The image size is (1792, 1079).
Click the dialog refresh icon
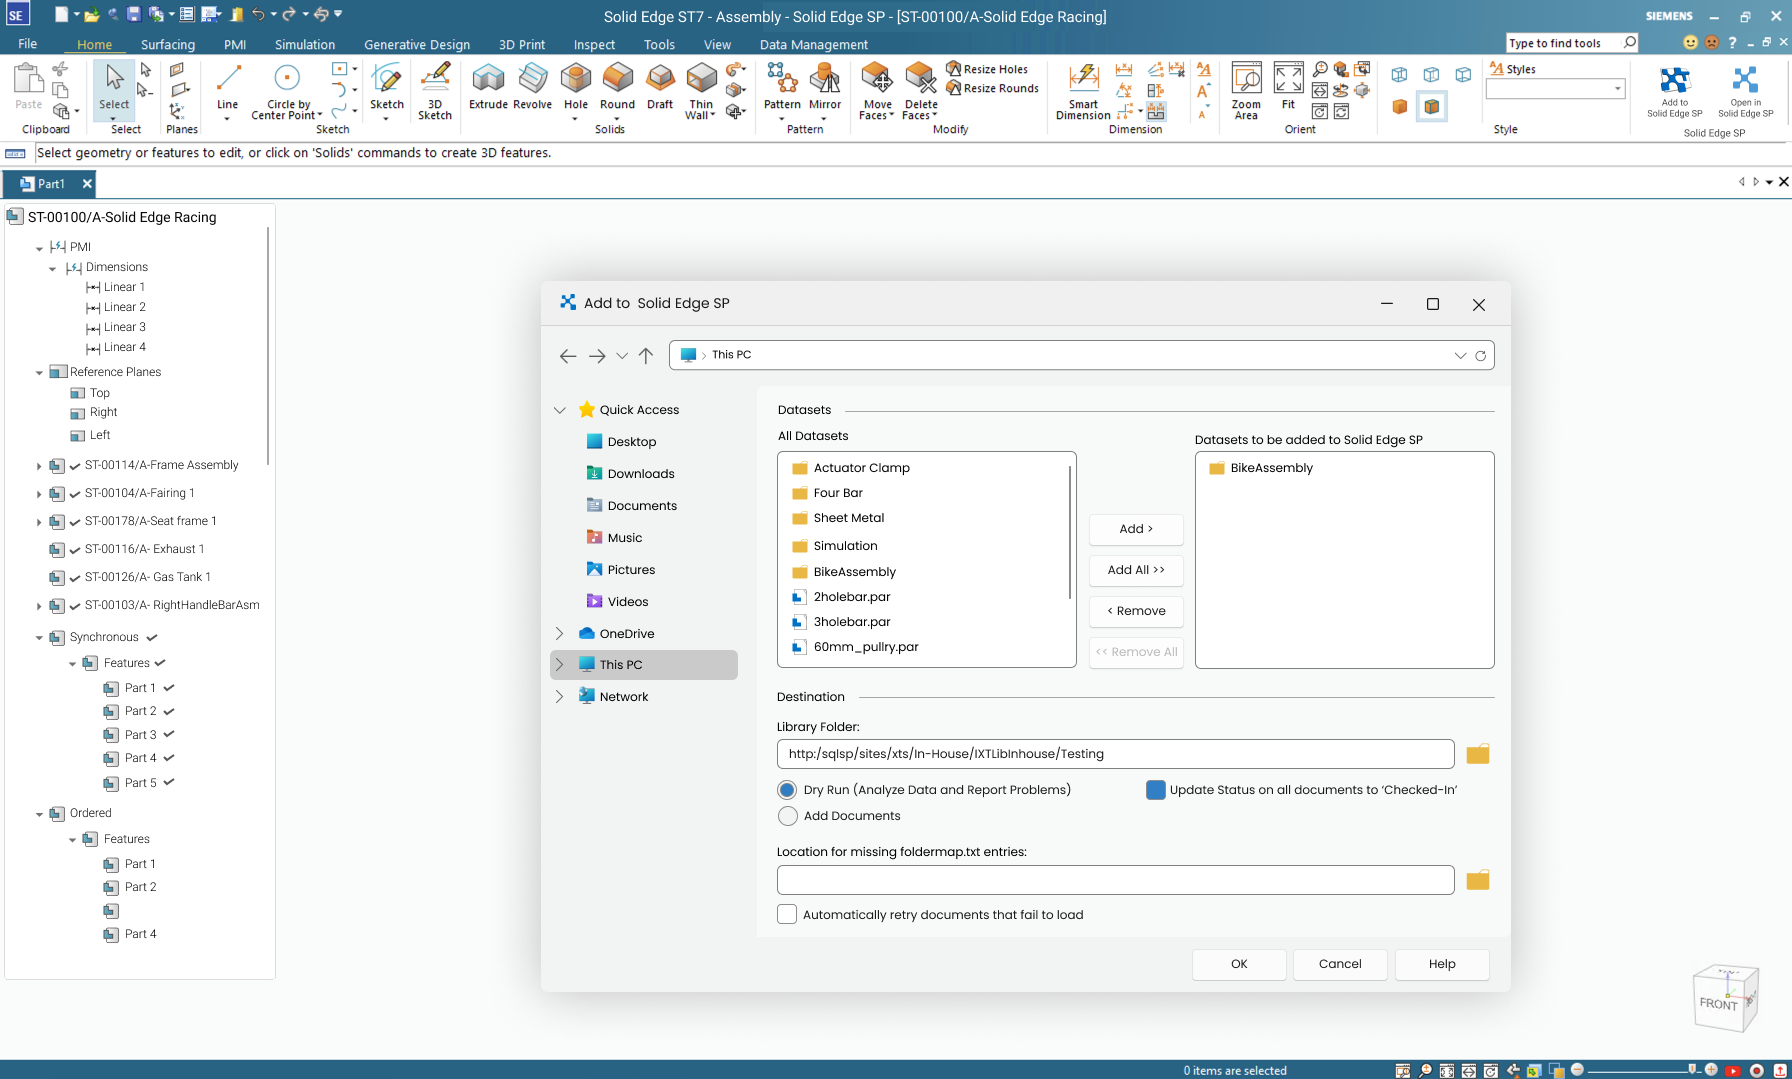(x=1480, y=355)
